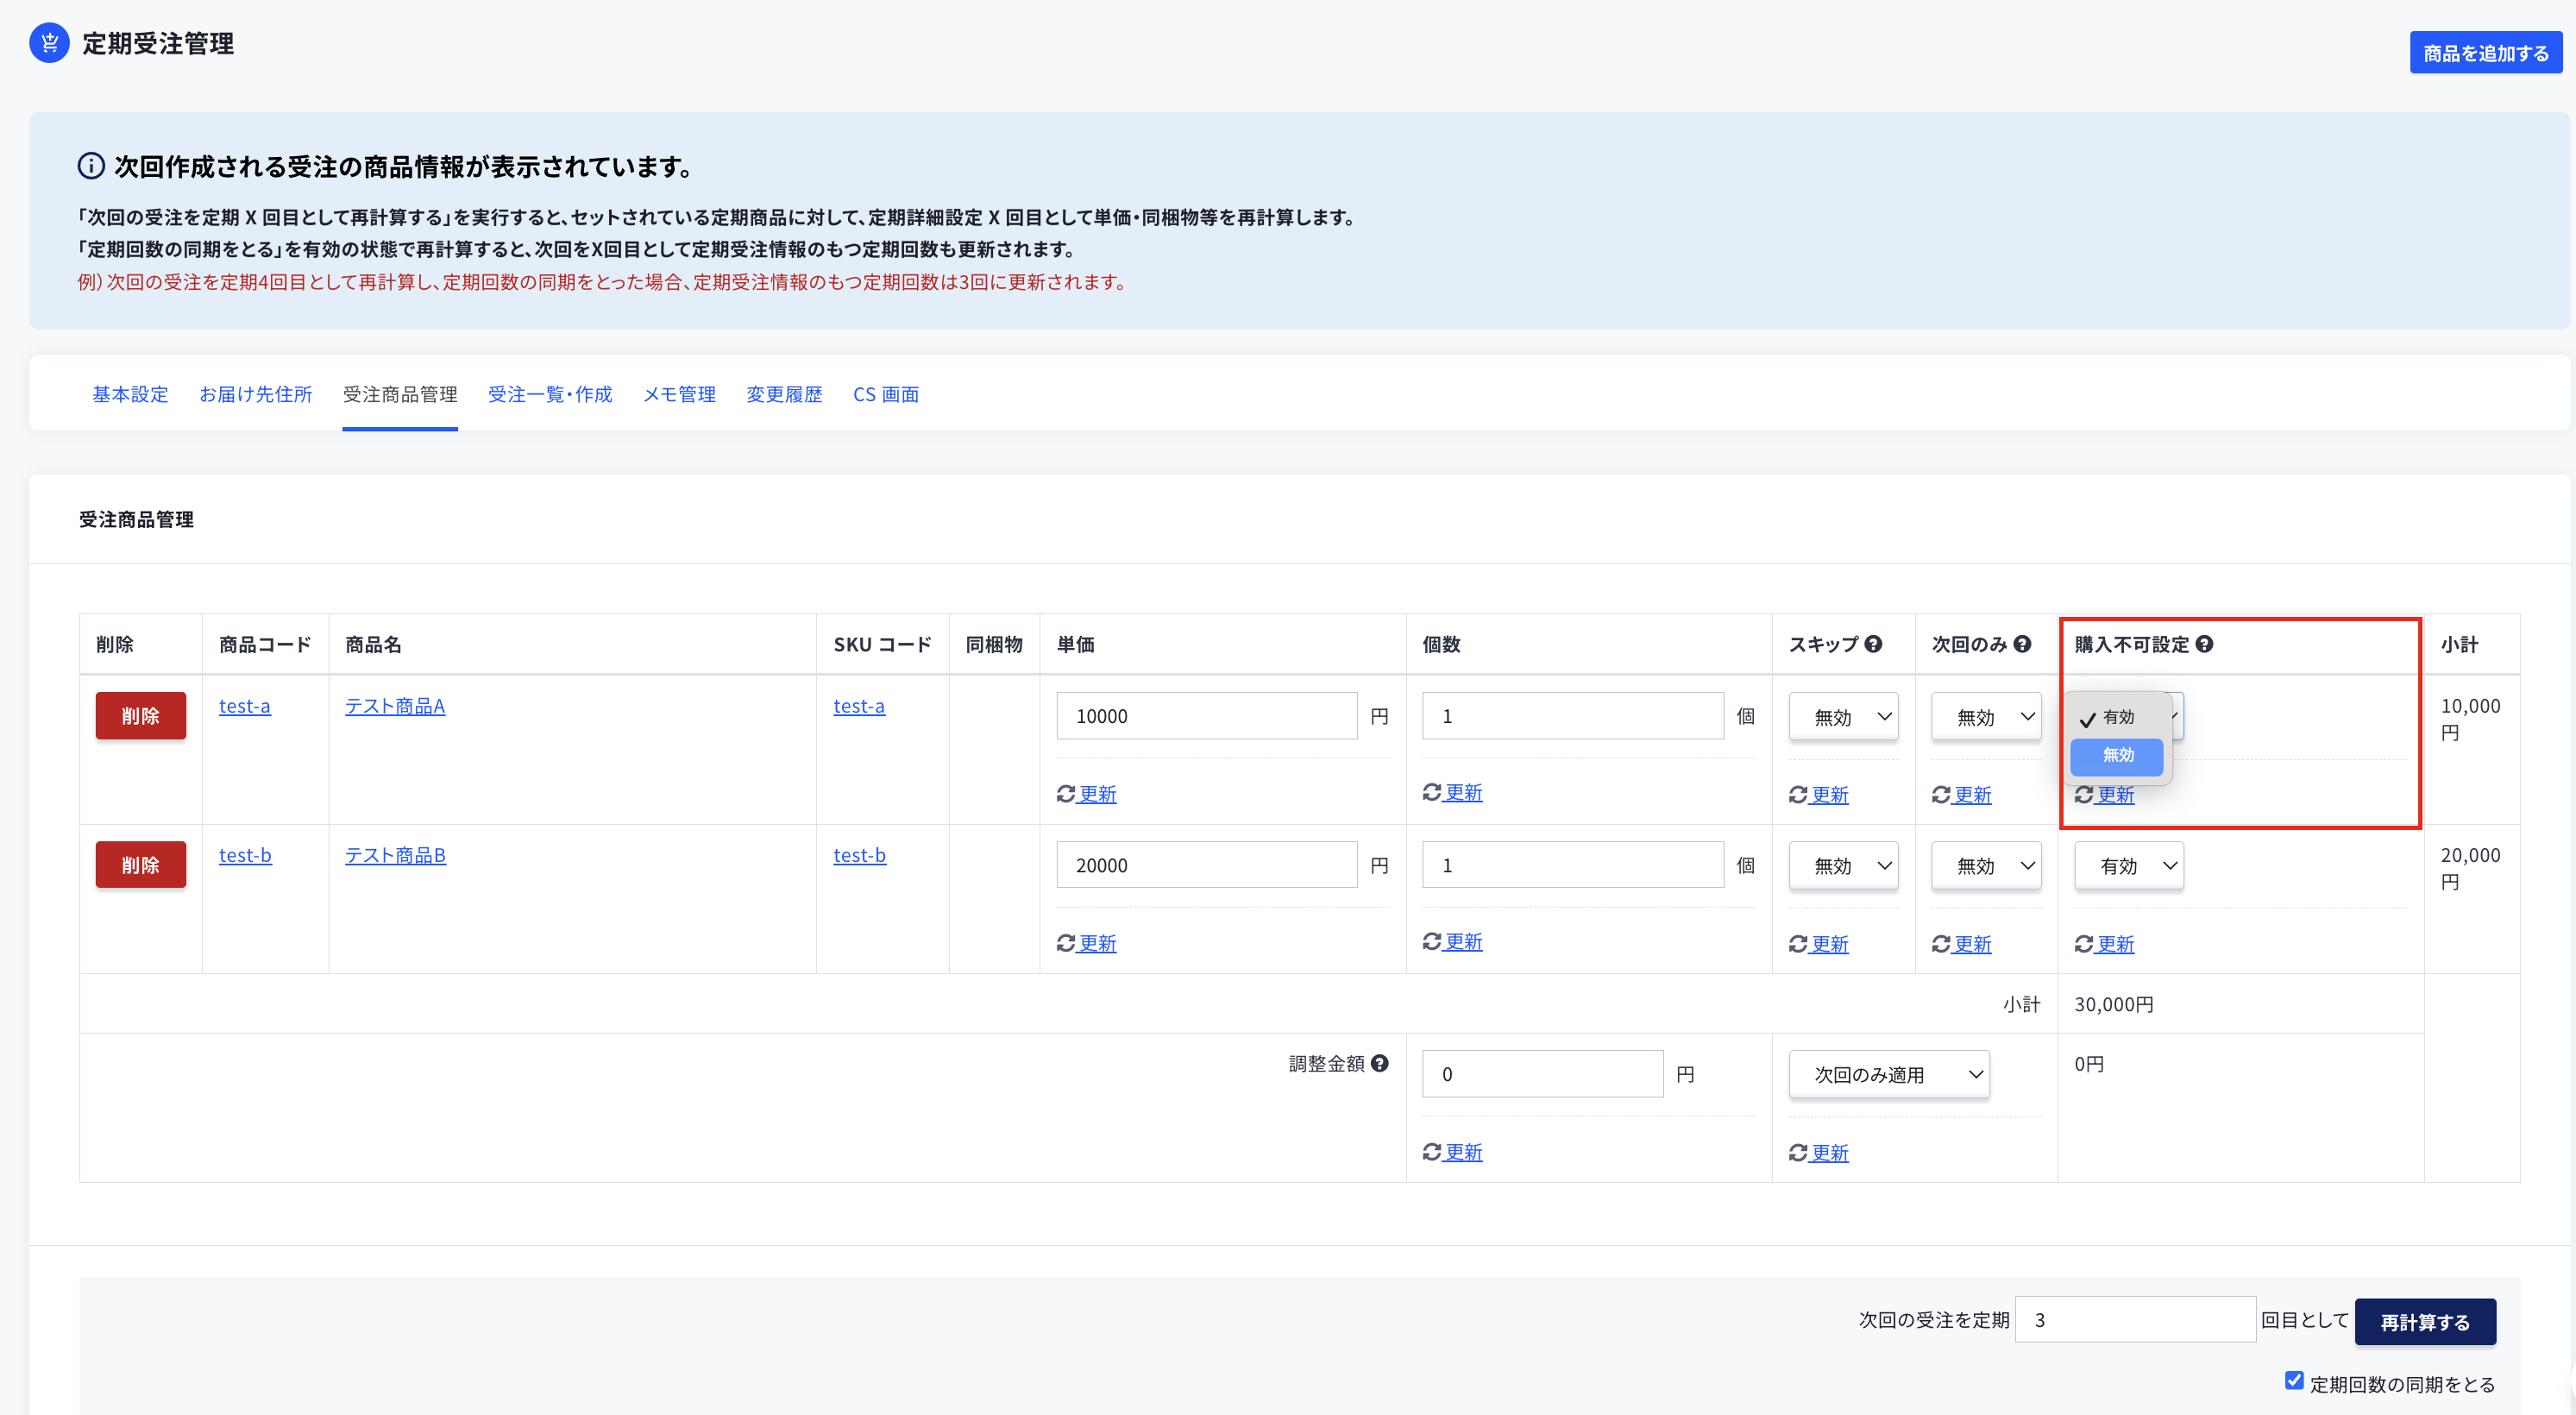Open テスト商品B product name link
This screenshot has width=2576, height=1415.
pyautogui.click(x=396, y=856)
